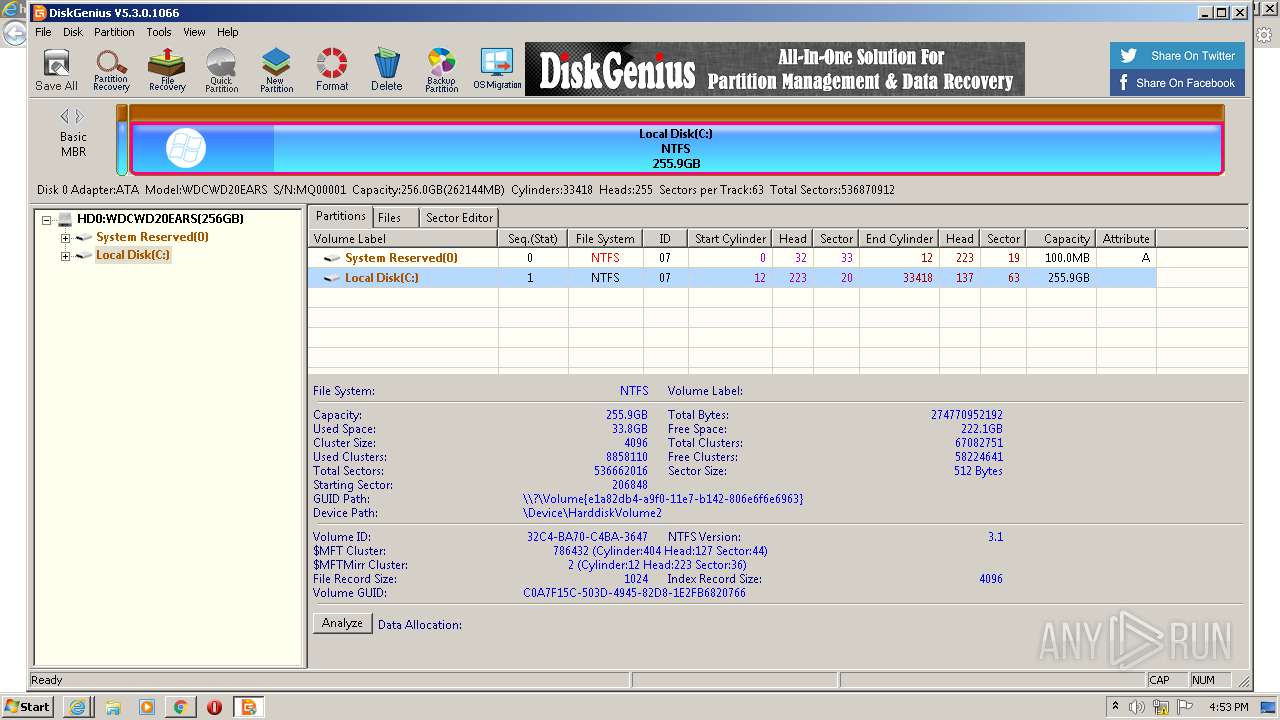Click the Windows logo on the disk map
This screenshot has width=1280, height=720.
[x=185, y=148]
